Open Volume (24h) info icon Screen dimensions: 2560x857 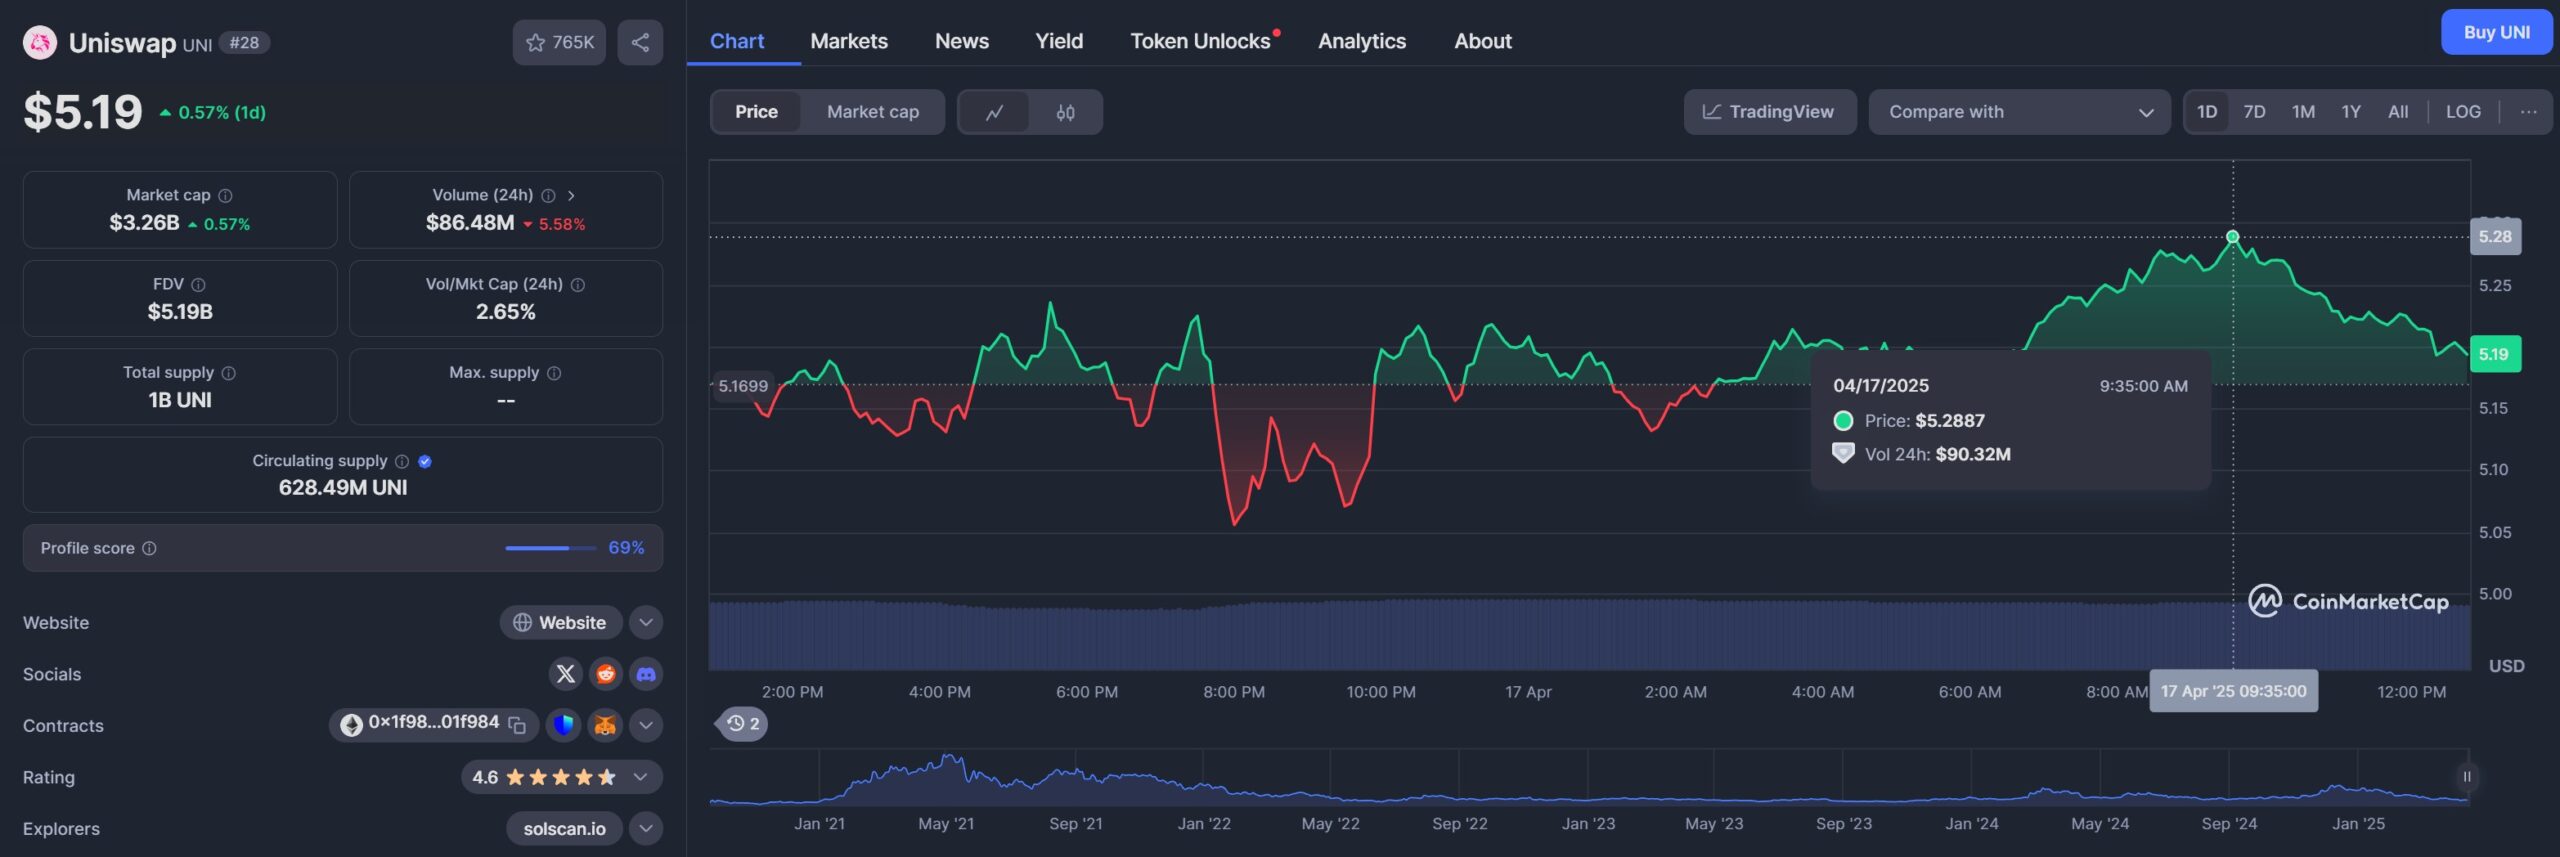tap(548, 195)
